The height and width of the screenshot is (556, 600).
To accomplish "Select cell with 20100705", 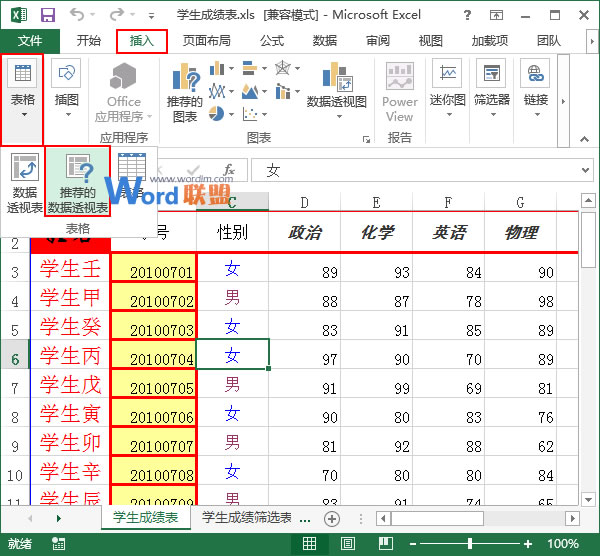I will point(154,384).
